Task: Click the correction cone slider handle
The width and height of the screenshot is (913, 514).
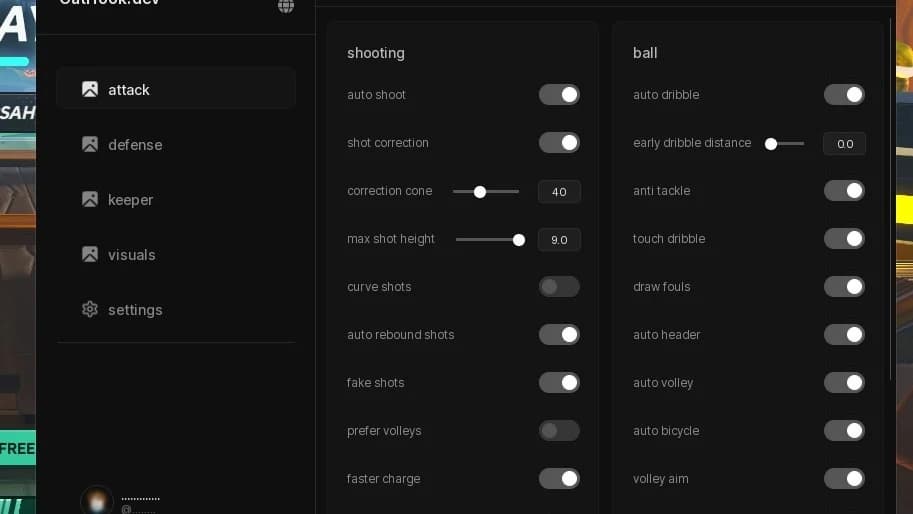Action: coord(480,192)
